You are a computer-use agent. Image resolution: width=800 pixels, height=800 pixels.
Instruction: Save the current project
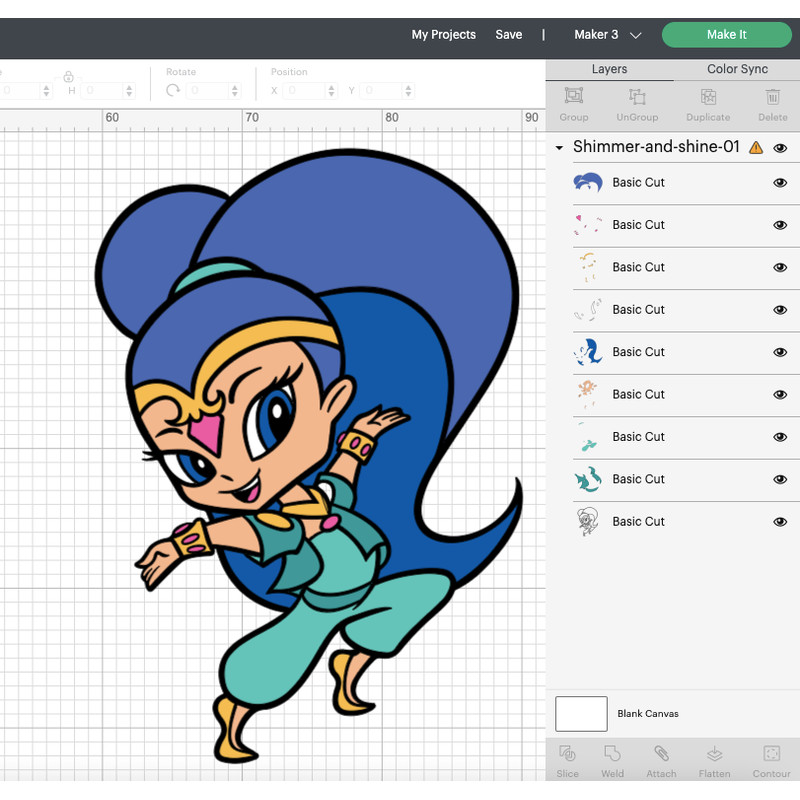click(x=509, y=34)
